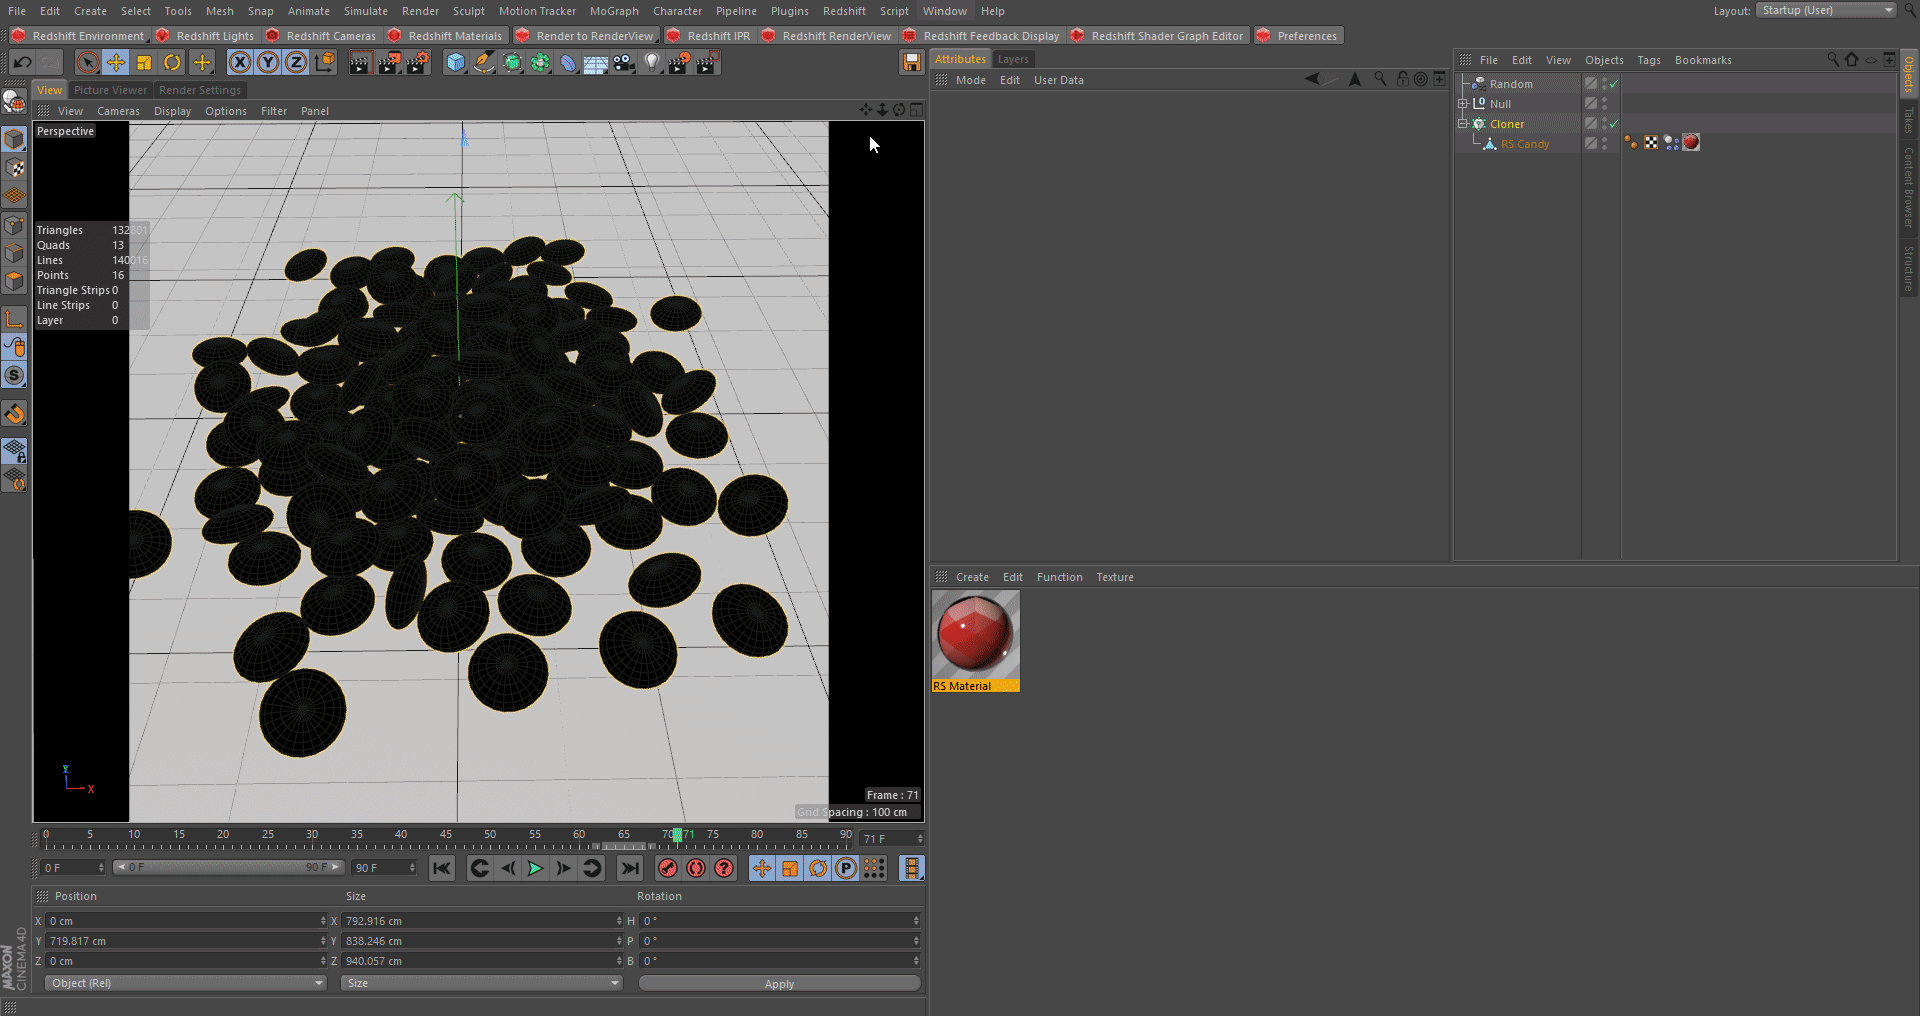Add a Cube primitive object
The width and height of the screenshot is (1920, 1016).
point(456,63)
